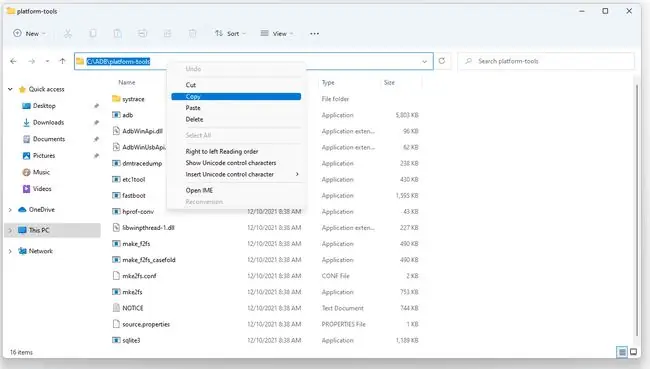Click the vertical scrollbar of file list
The image size is (650, 369).
[x=637, y=210]
